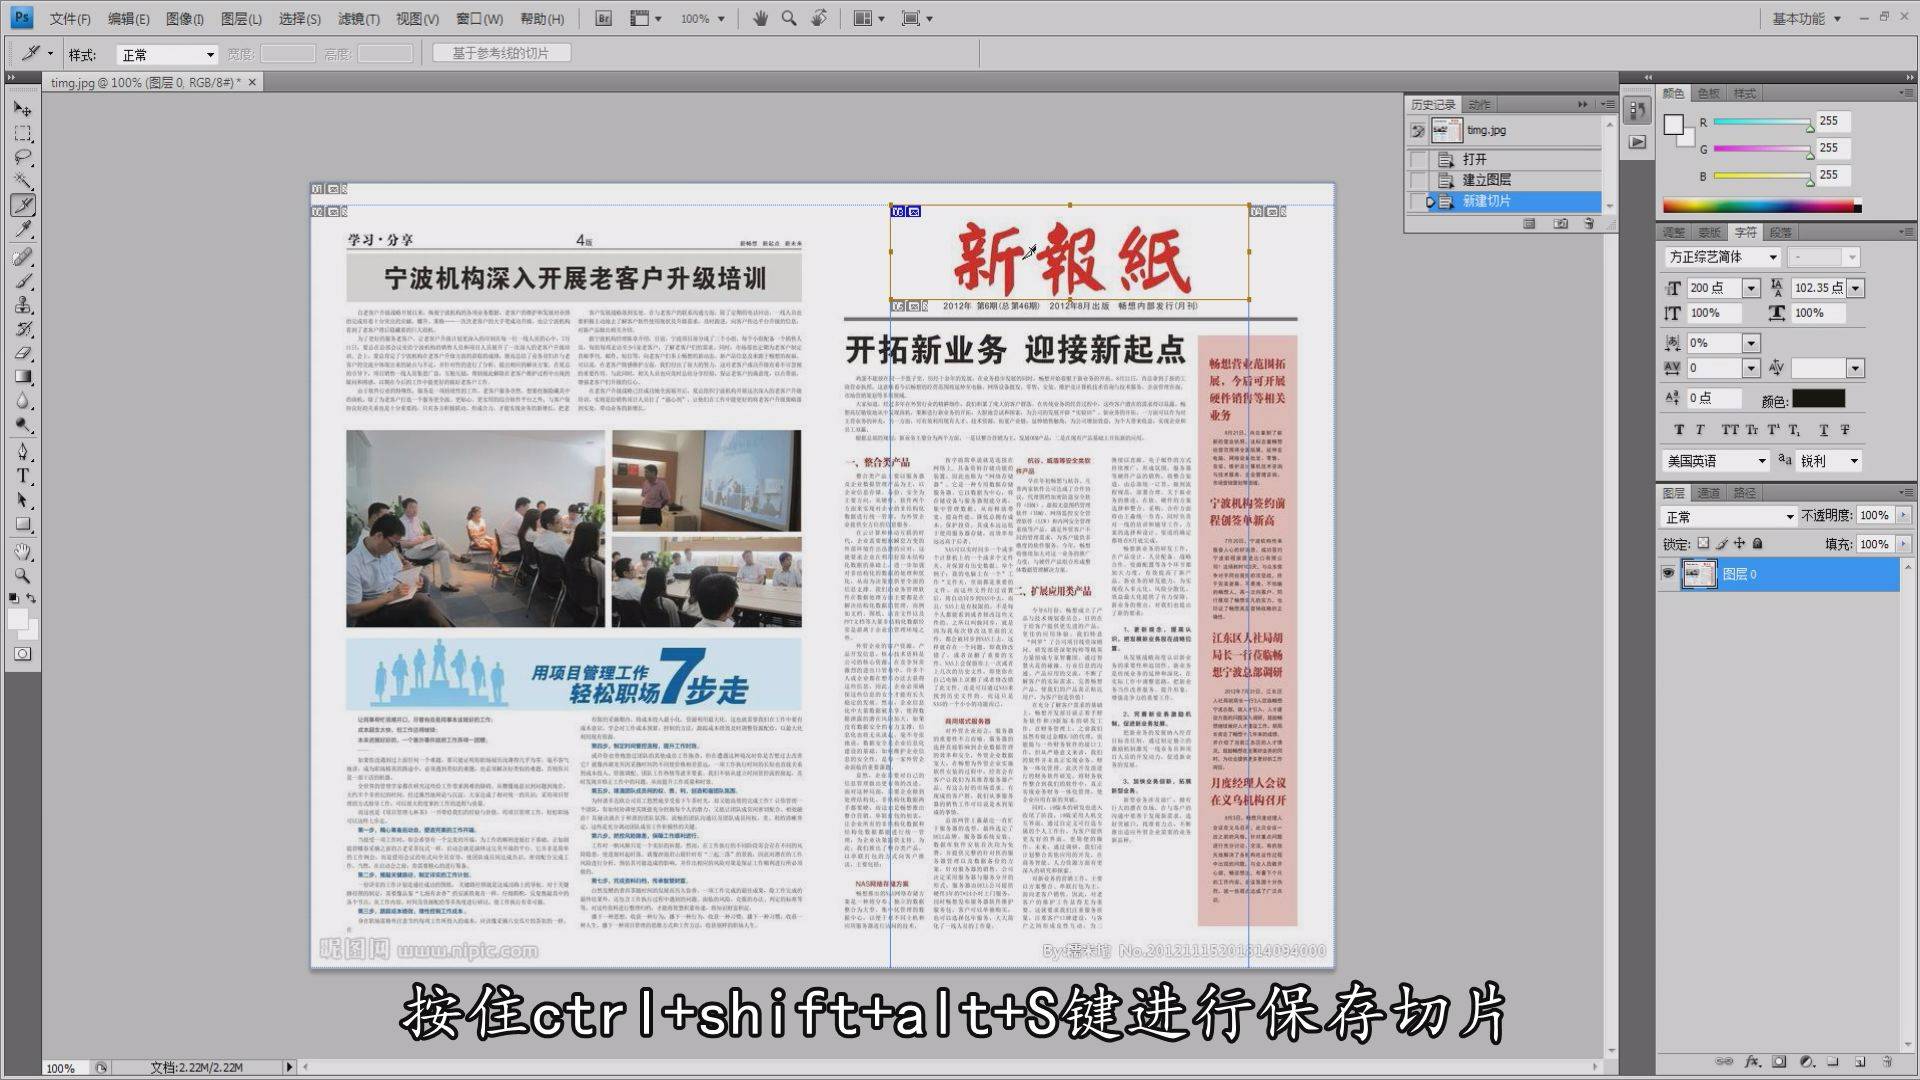Delete layer with trash icon
Image resolution: width=1920 pixels, height=1080 pixels.
(x=1887, y=1062)
